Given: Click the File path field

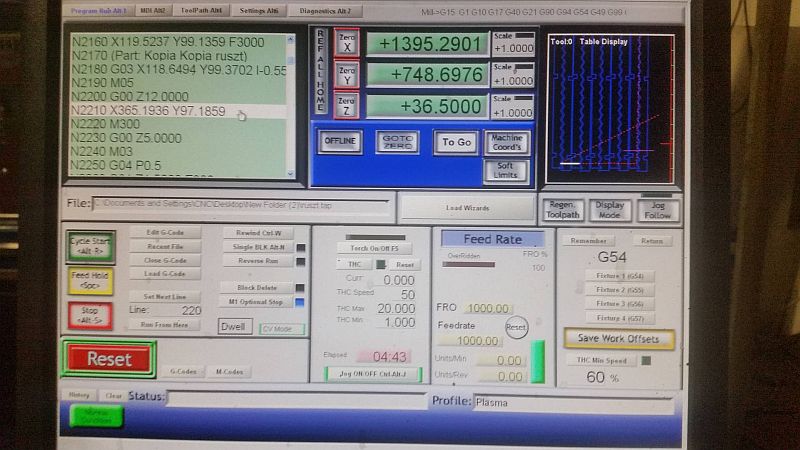Looking at the screenshot, I should (240, 204).
